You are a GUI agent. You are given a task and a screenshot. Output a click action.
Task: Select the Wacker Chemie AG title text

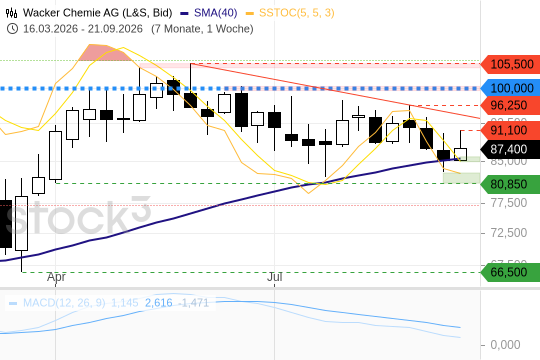tap(97, 13)
